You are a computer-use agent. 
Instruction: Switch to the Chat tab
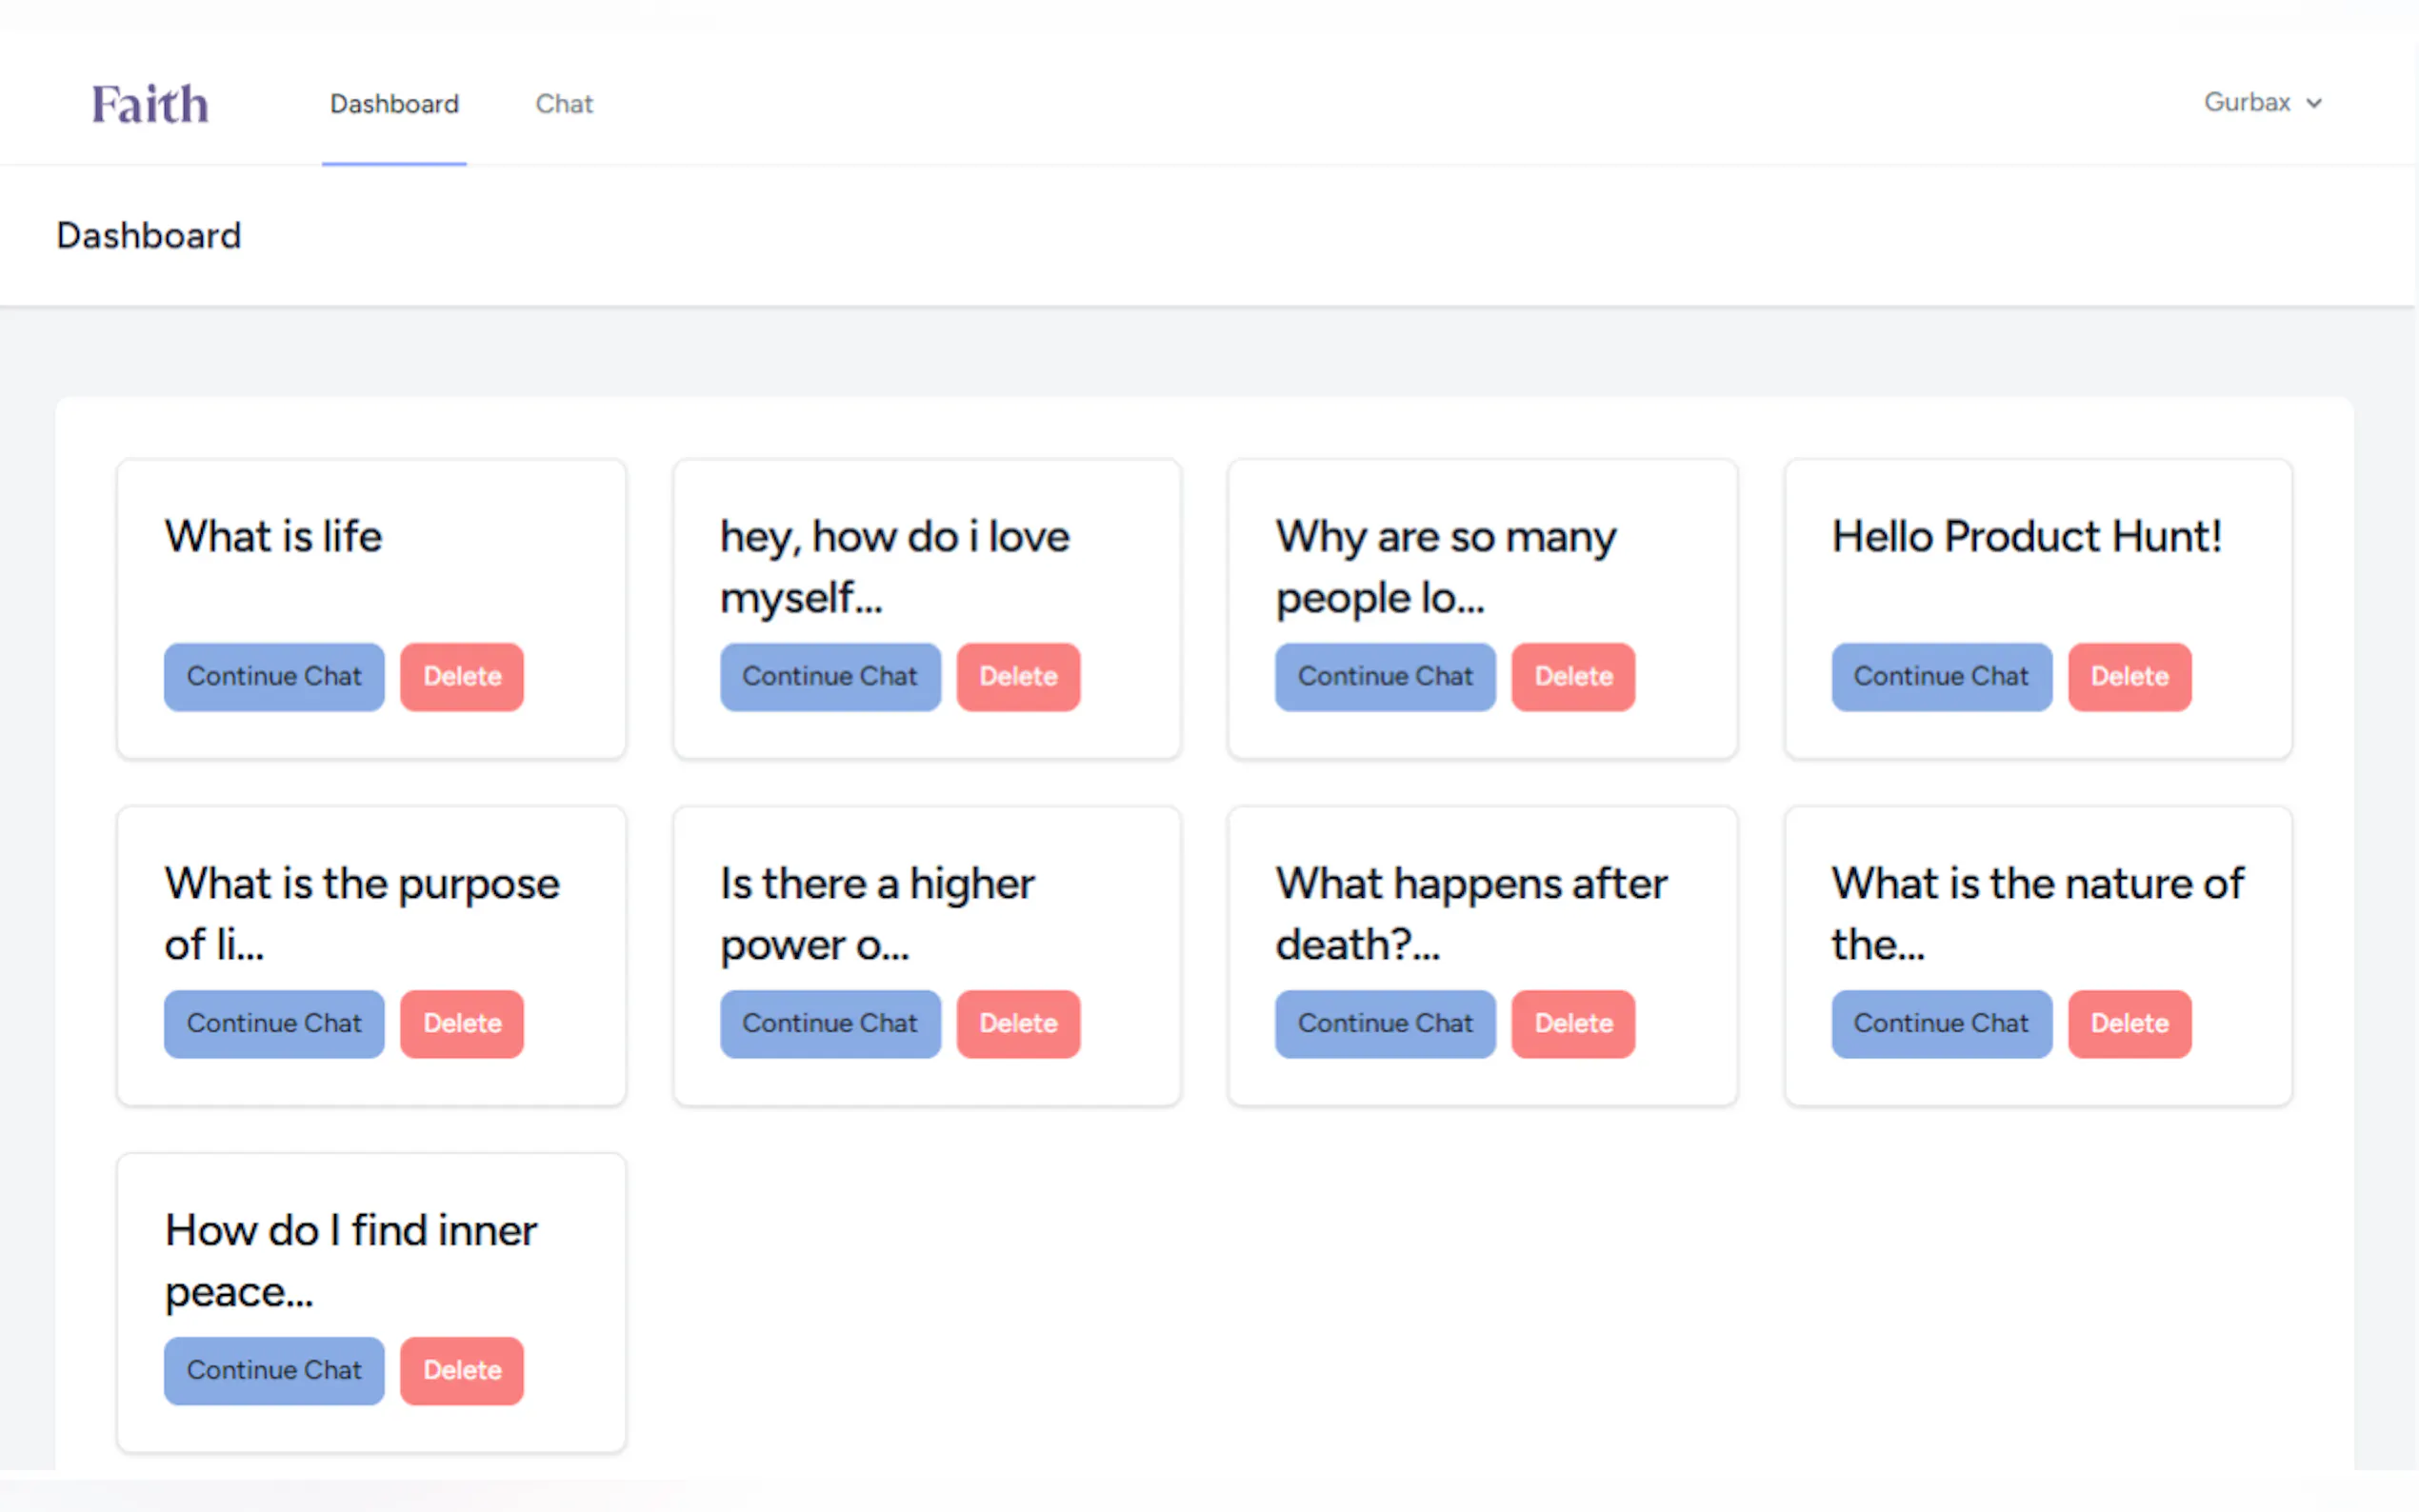tap(564, 104)
